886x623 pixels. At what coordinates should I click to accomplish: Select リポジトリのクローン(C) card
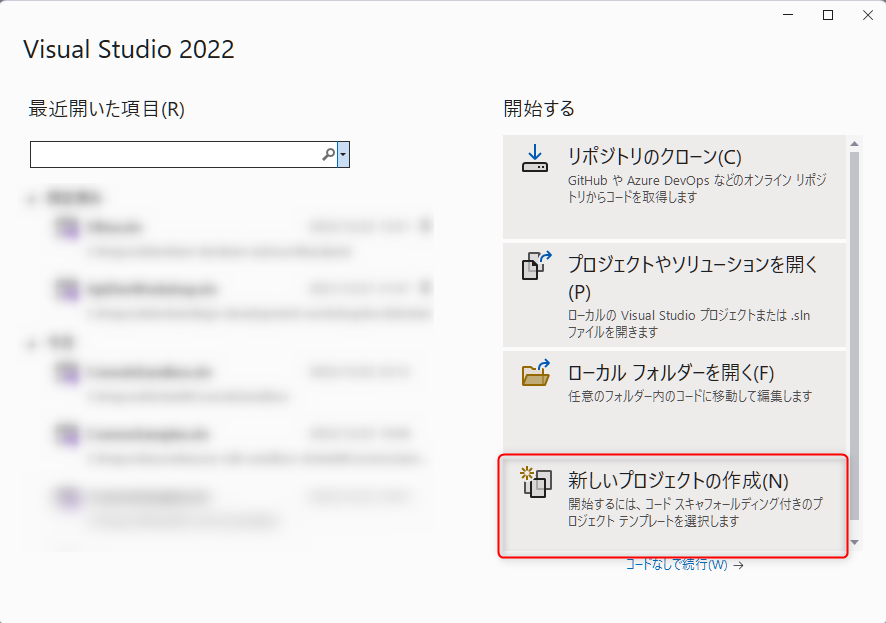click(x=674, y=187)
